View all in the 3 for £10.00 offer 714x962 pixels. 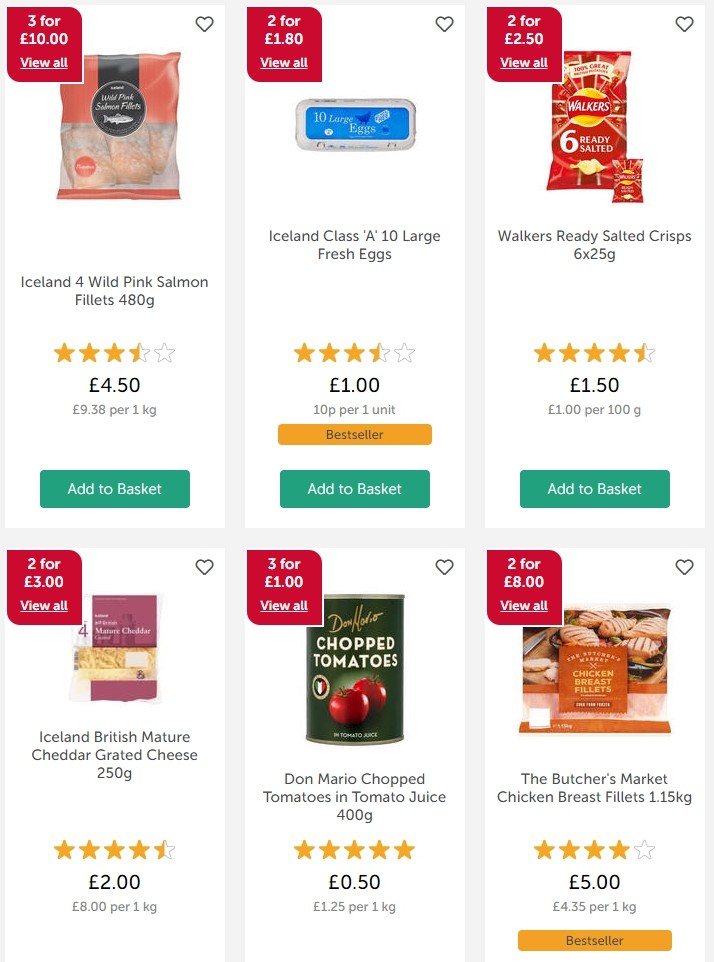click(44, 63)
